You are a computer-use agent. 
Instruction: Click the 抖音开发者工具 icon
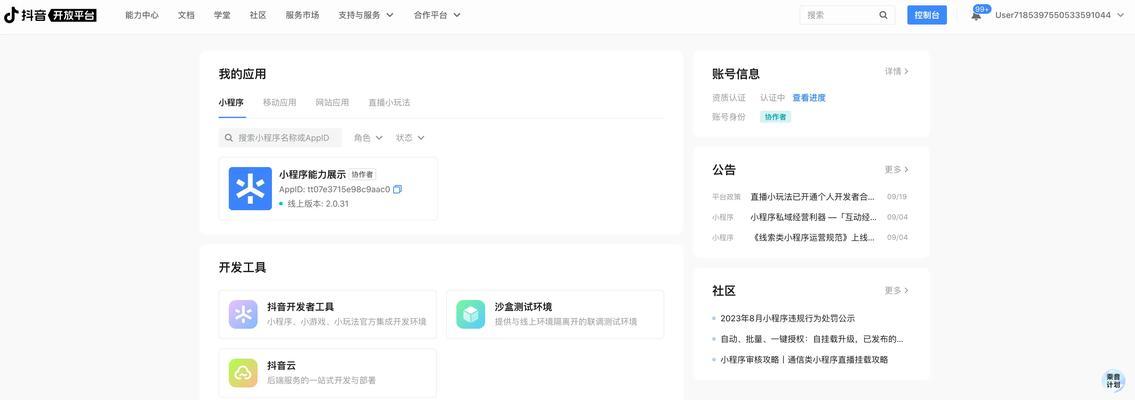(243, 315)
